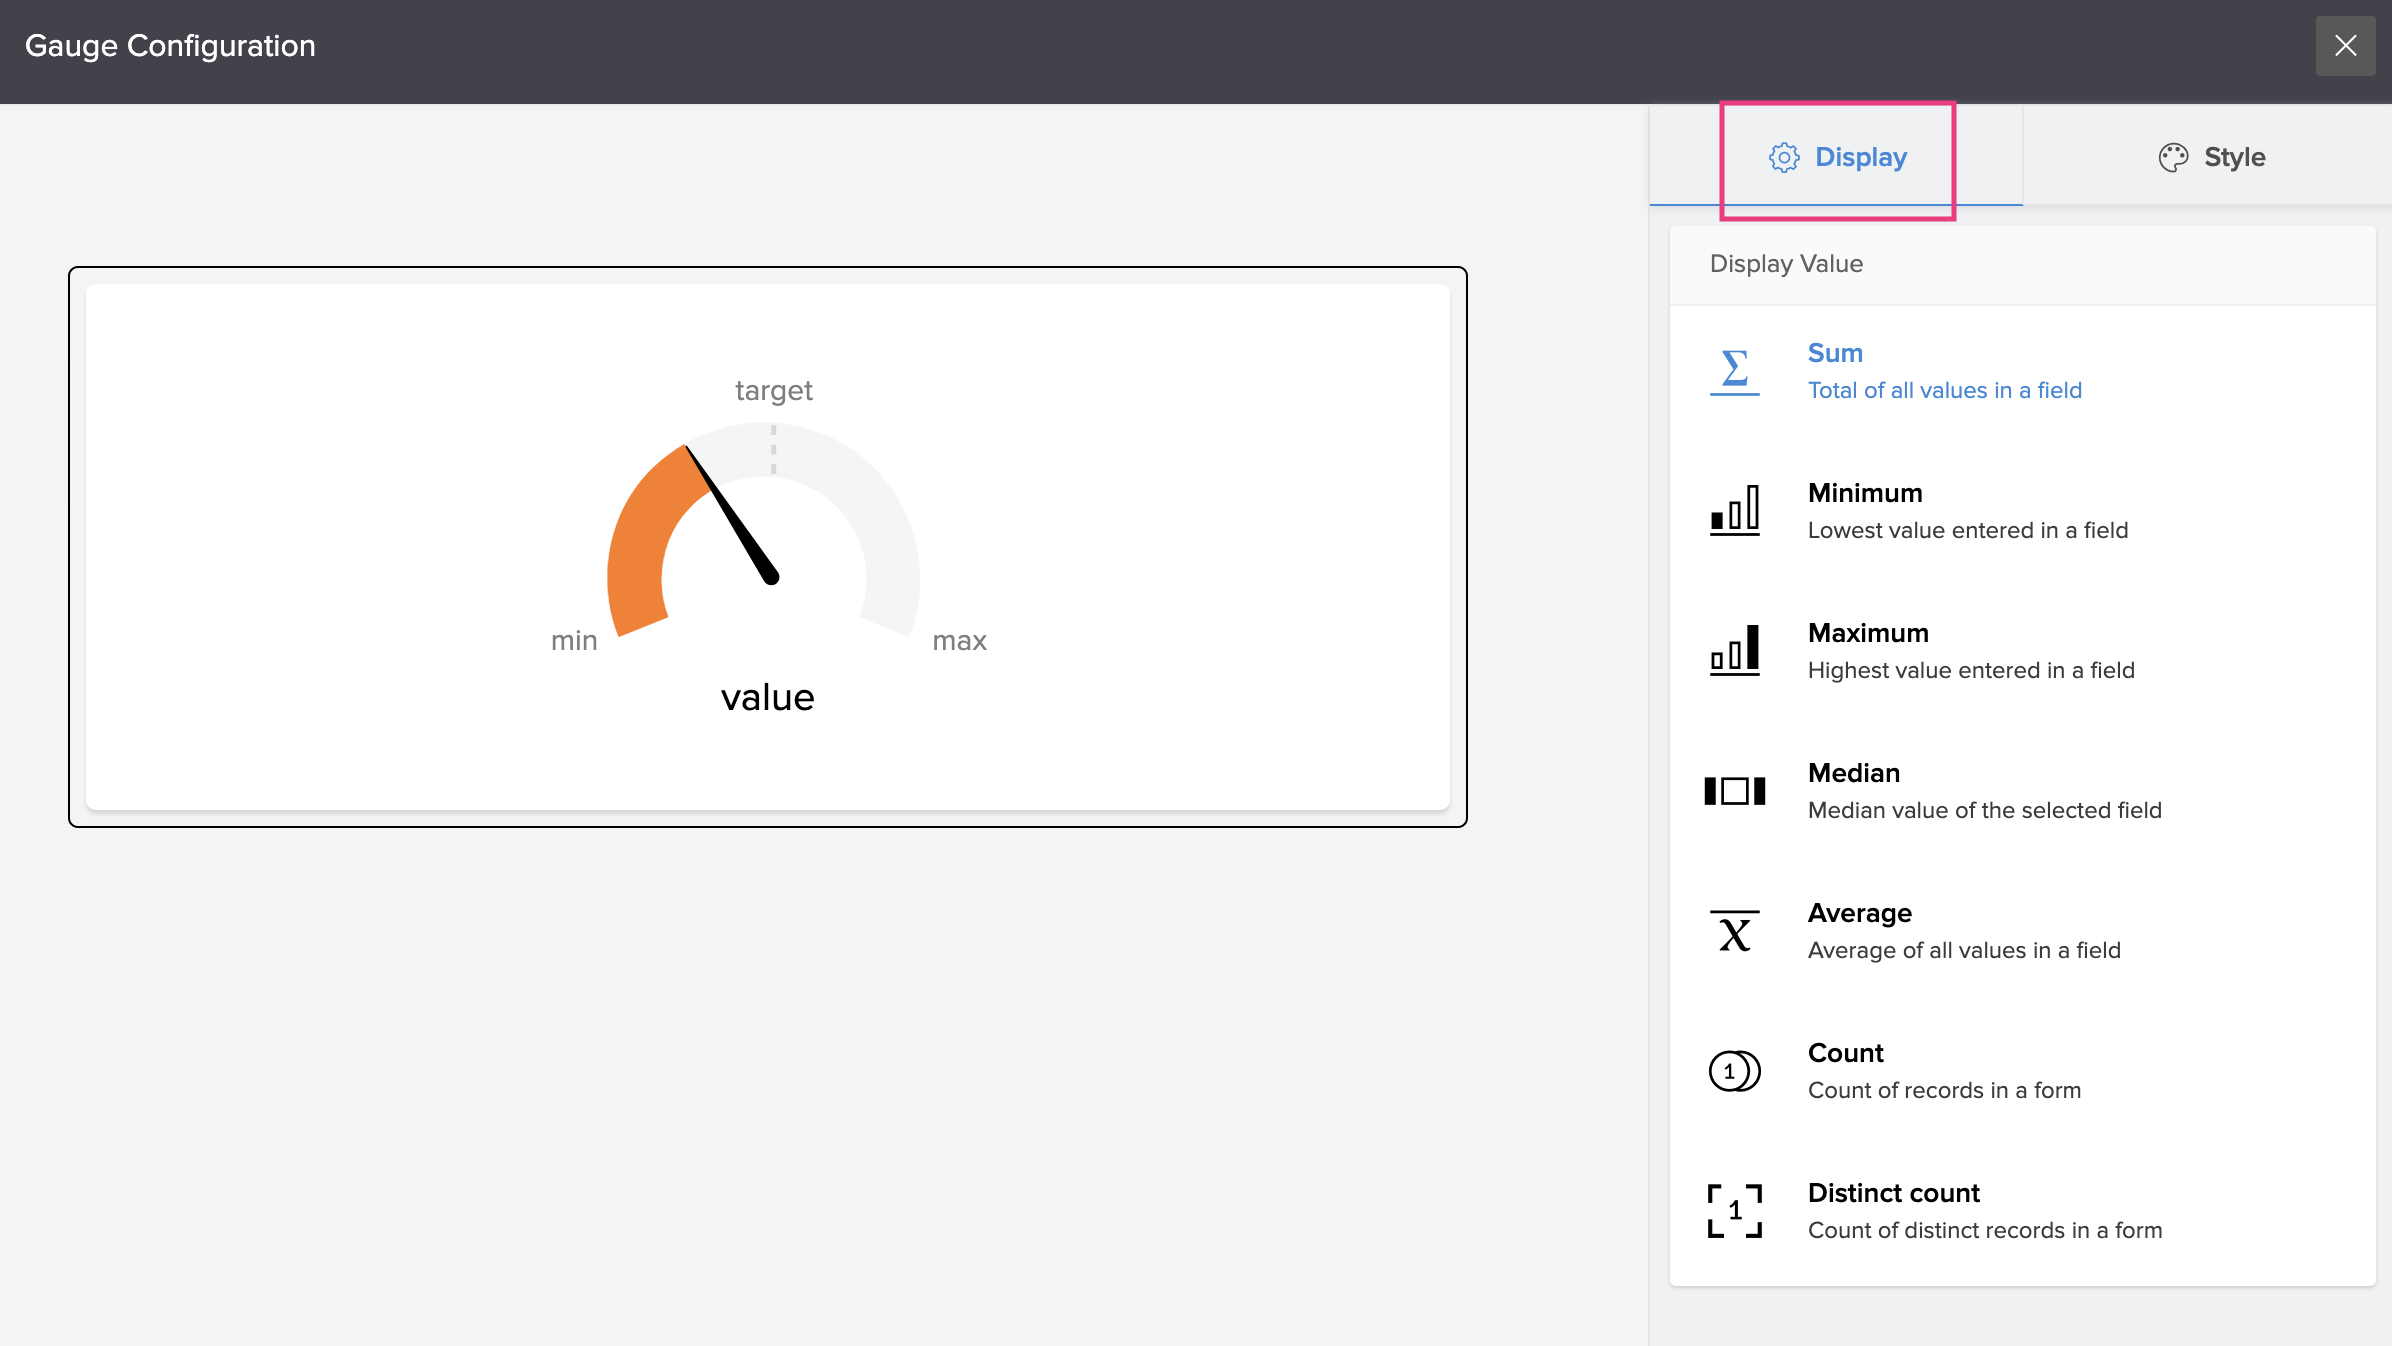Close the Gauge Configuration dialog
This screenshot has height=1346, width=2392.
pos(2345,46)
